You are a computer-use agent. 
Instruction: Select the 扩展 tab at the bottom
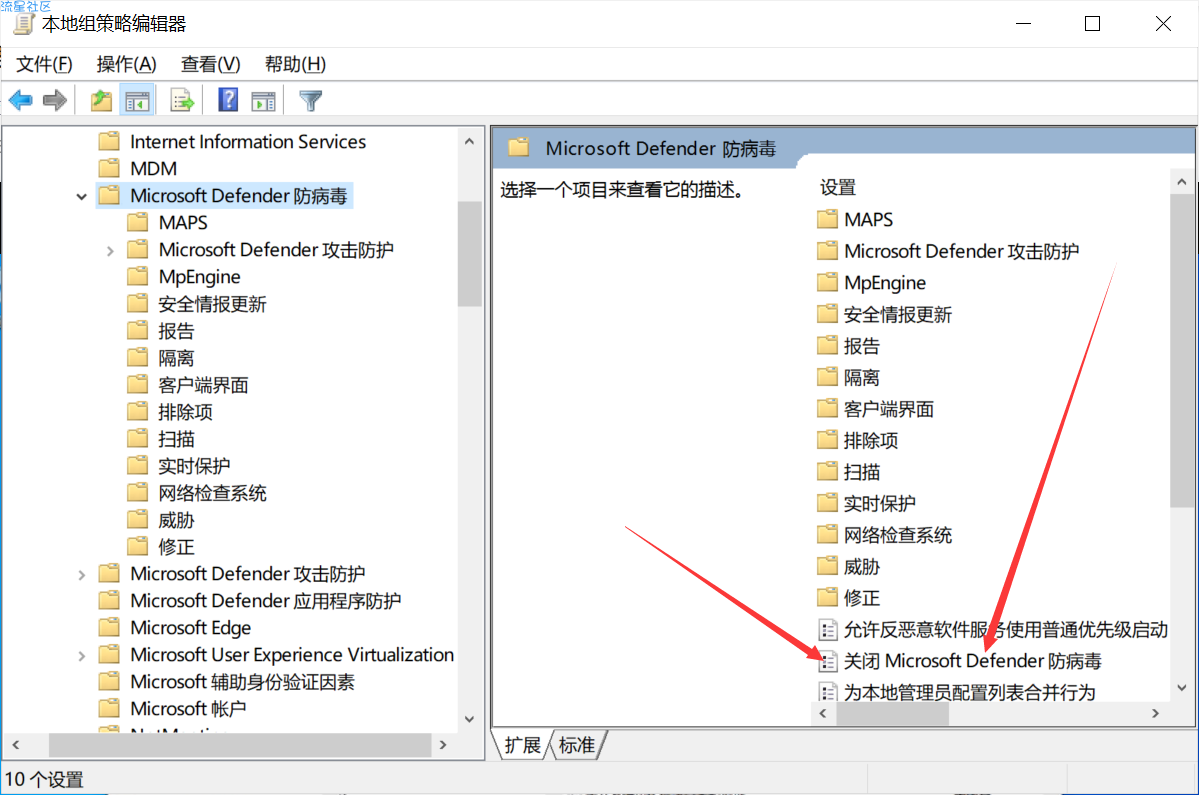point(522,745)
